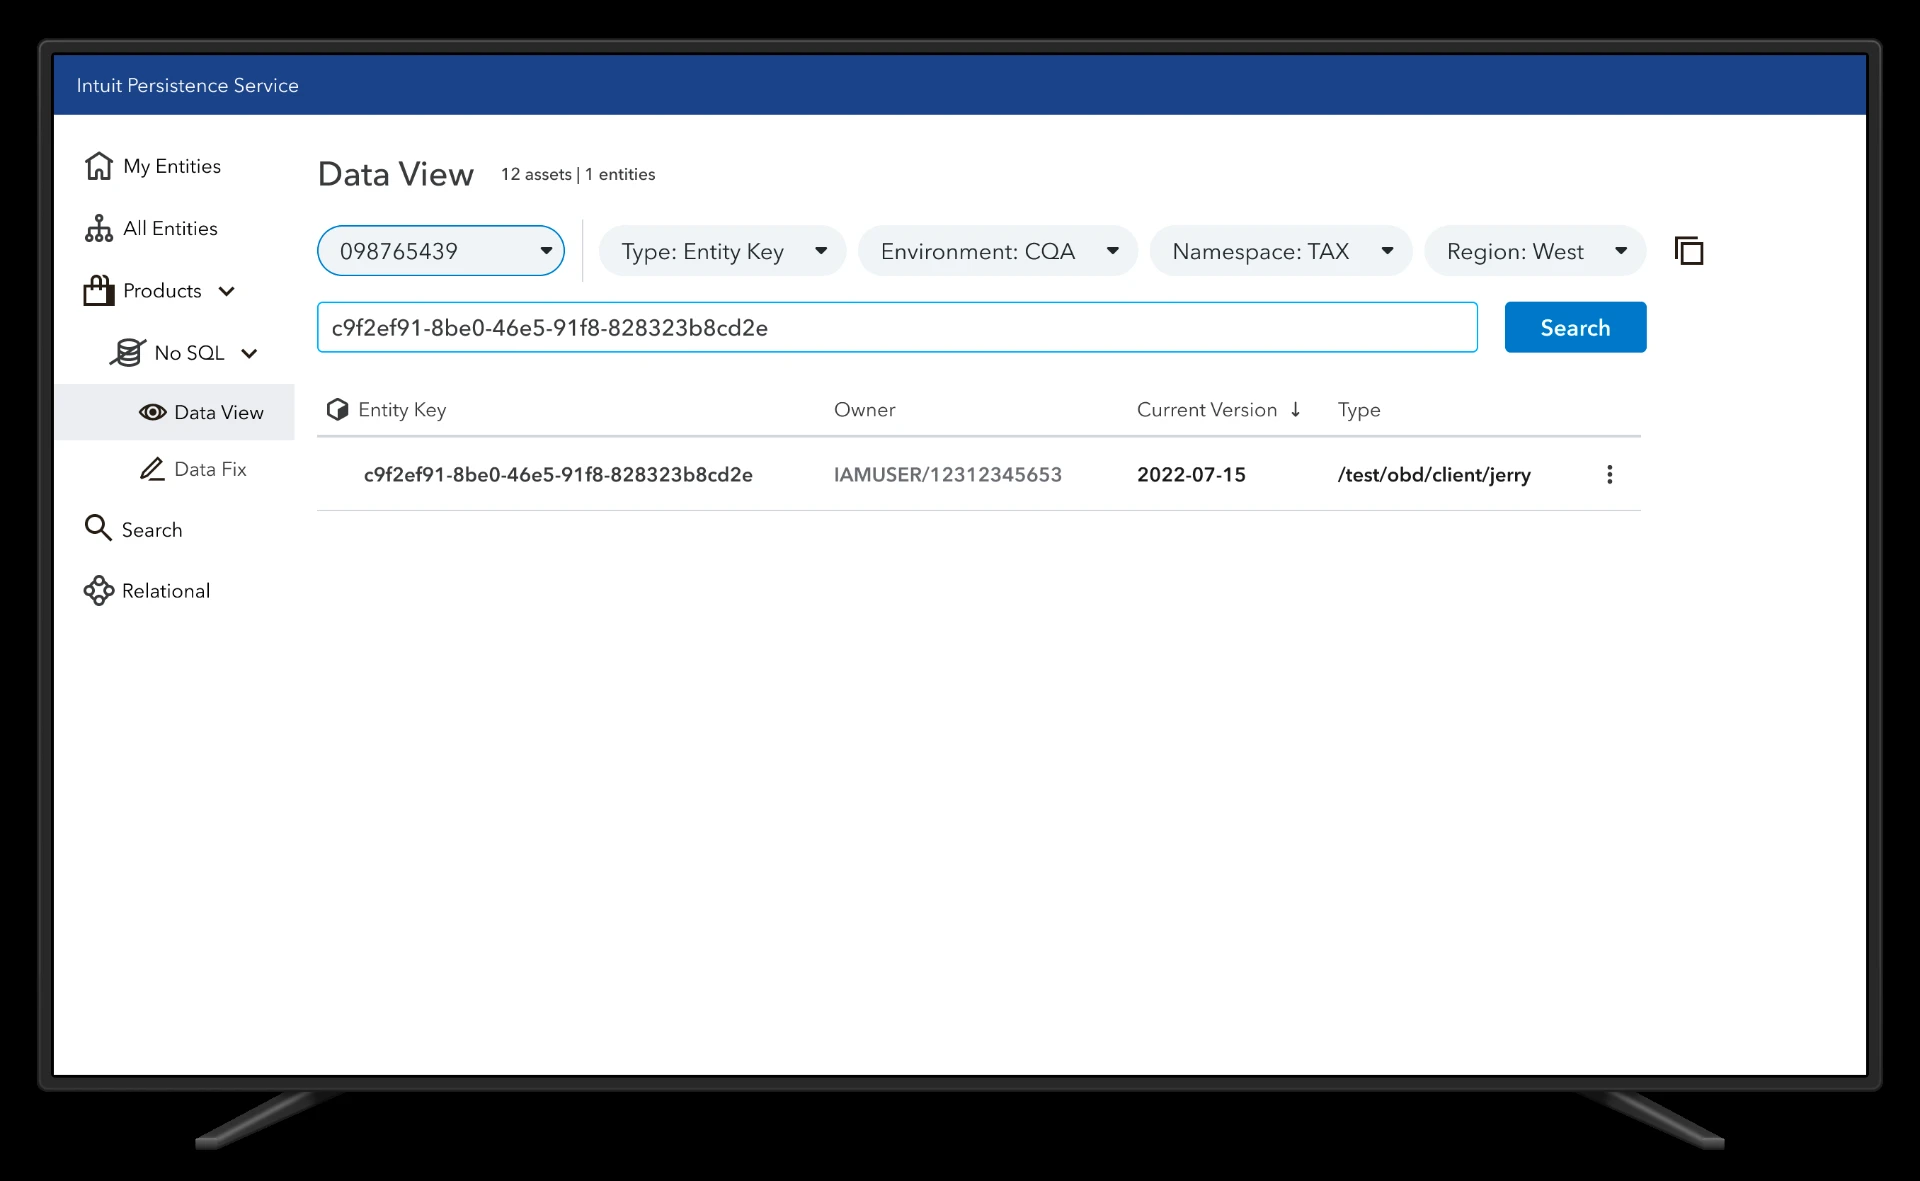
Task: Click the Data View eye icon
Action: pos(152,412)
